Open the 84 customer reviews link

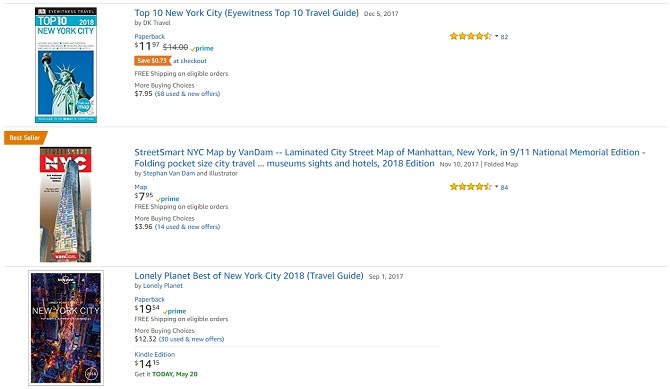[x=504, y=187]
